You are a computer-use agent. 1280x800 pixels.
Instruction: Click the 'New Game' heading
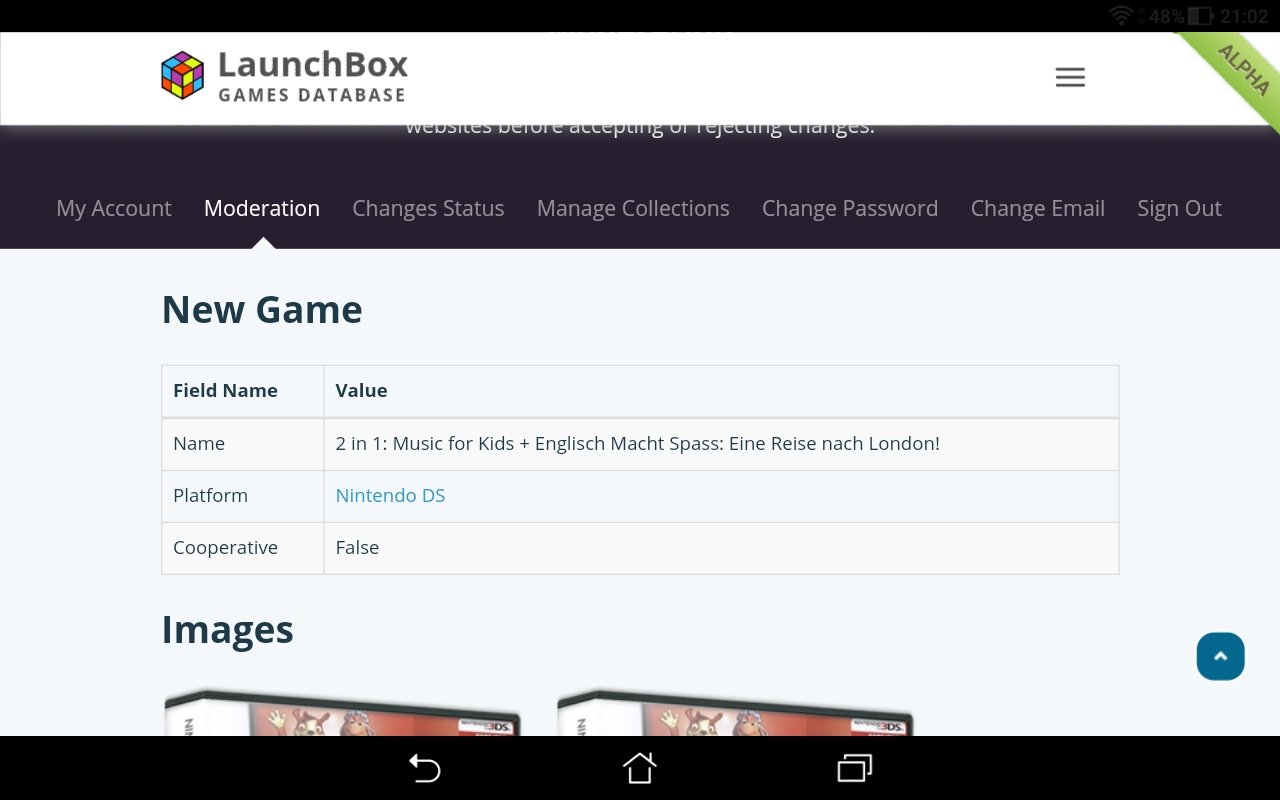click(262, 309)
